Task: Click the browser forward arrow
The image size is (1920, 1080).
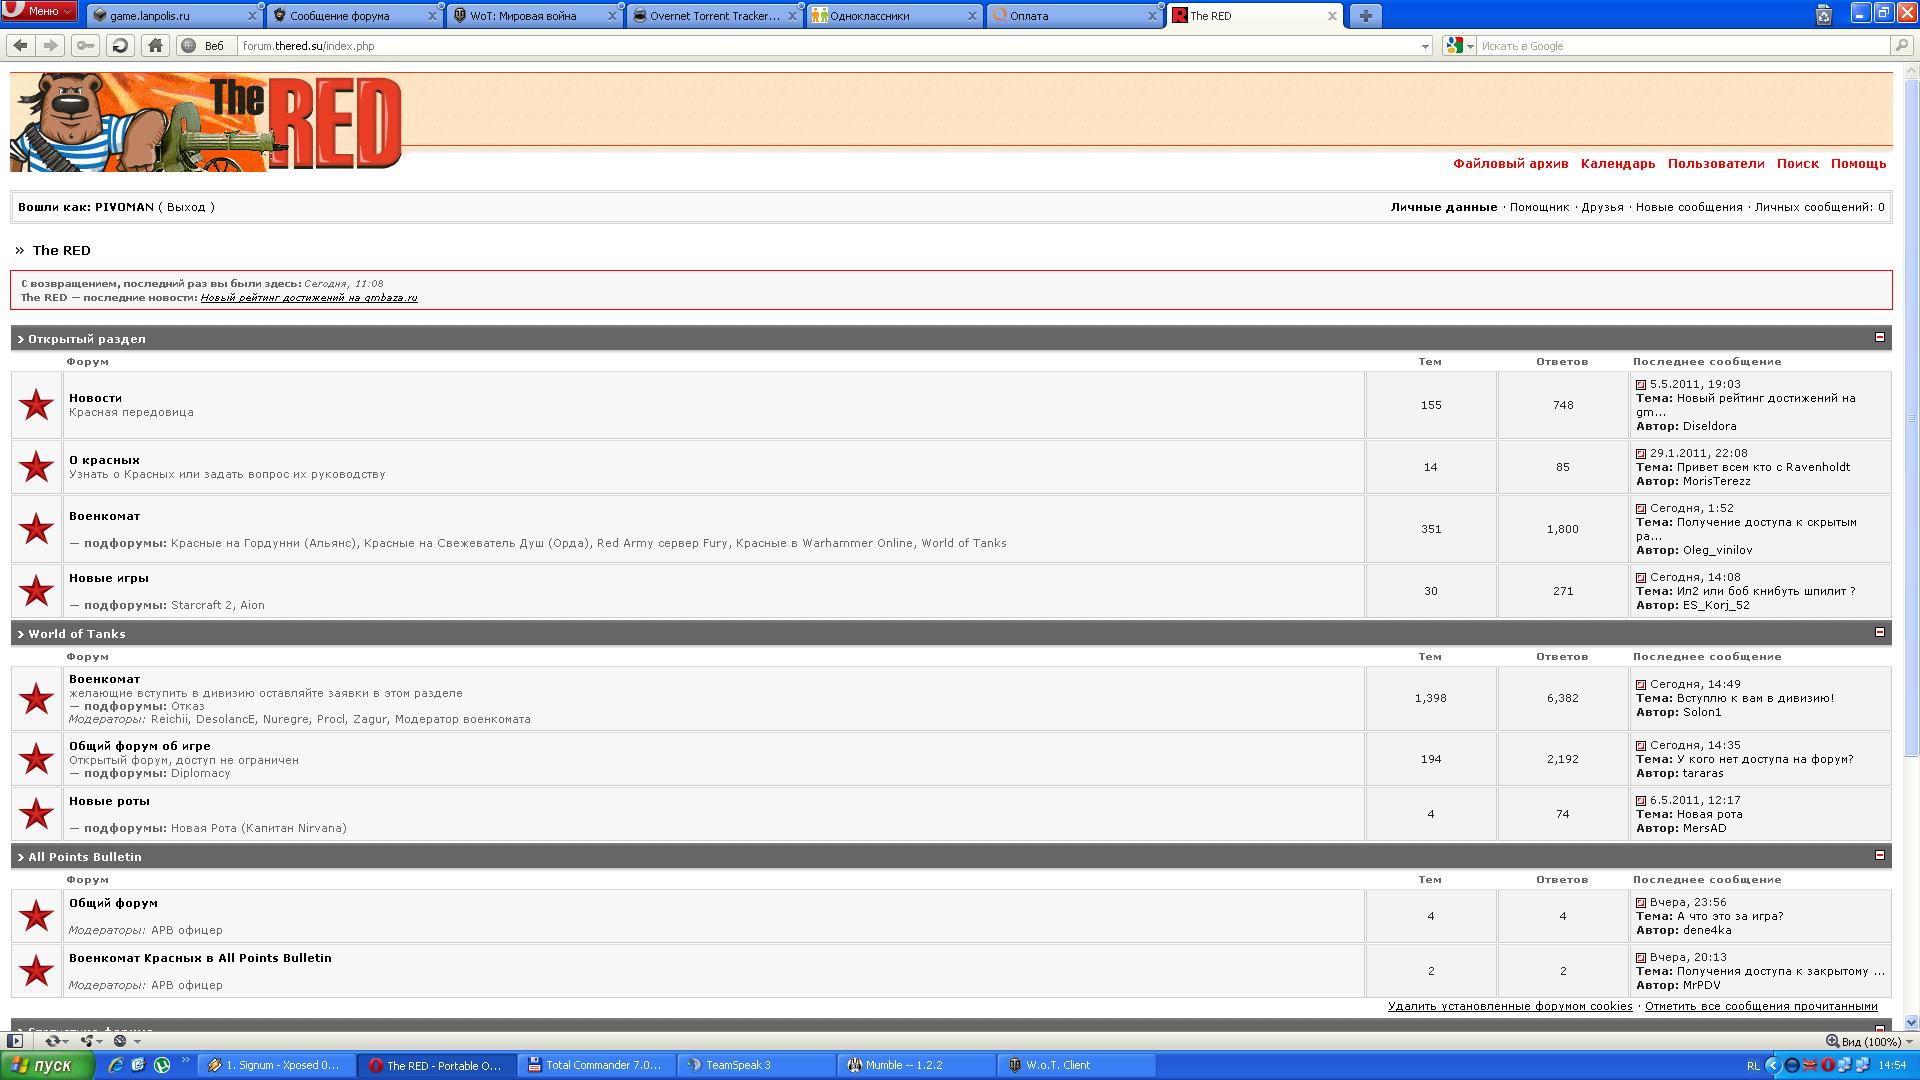Action: 50,45
